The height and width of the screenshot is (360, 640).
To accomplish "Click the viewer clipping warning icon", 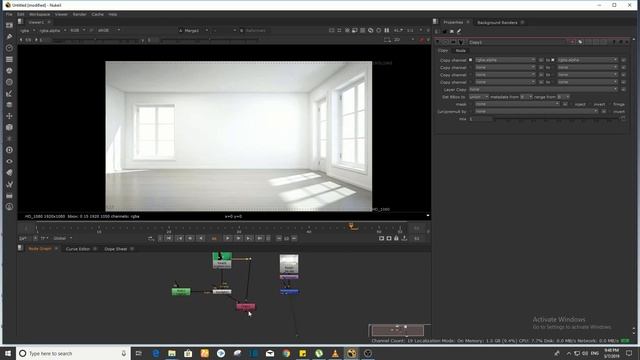I will (371, 30).
